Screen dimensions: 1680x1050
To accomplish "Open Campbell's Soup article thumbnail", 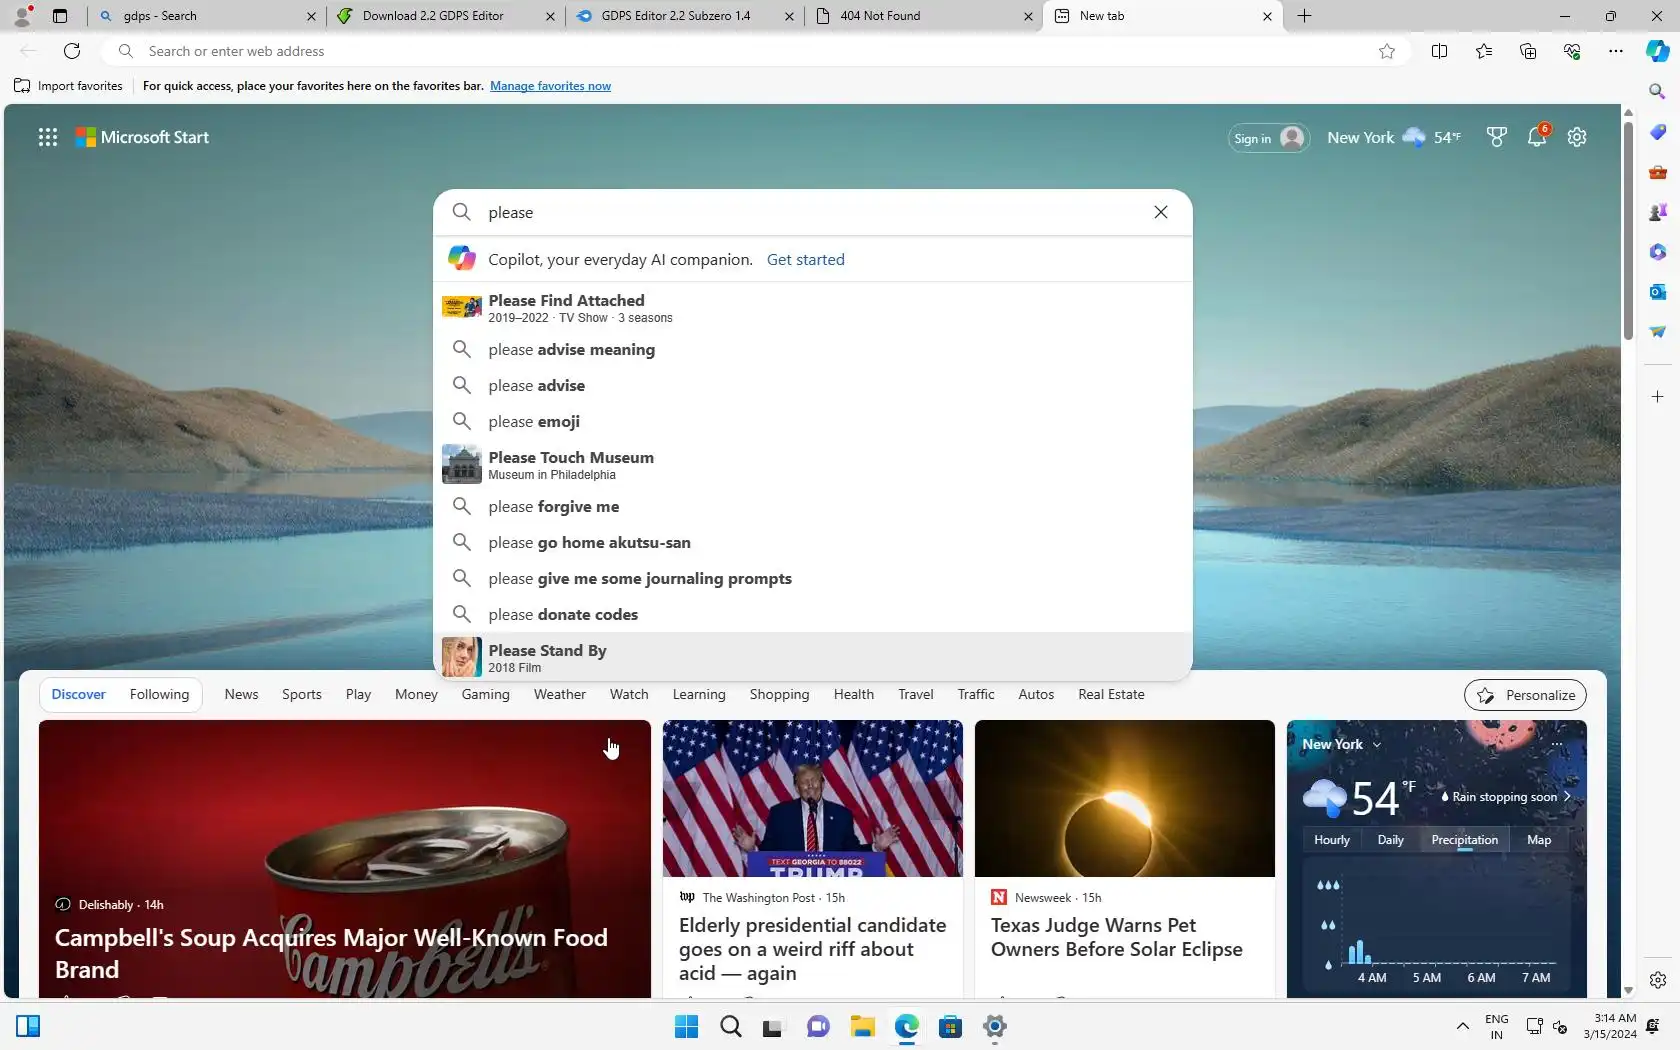I will (x=344, y=858).
